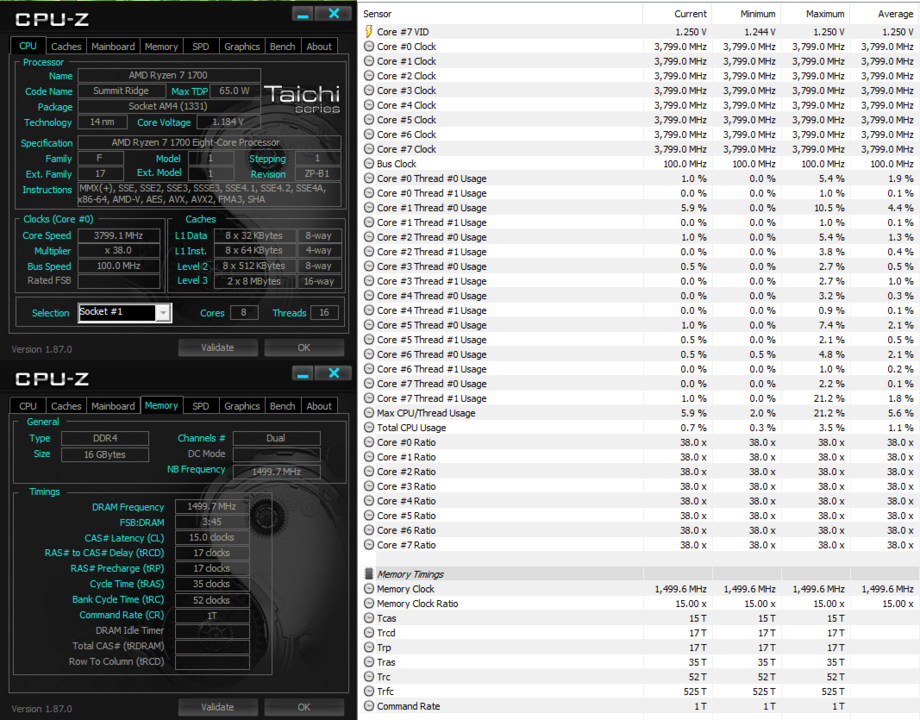Click the icon beside Core #0 Thread #0 Usage

(369, 178)
